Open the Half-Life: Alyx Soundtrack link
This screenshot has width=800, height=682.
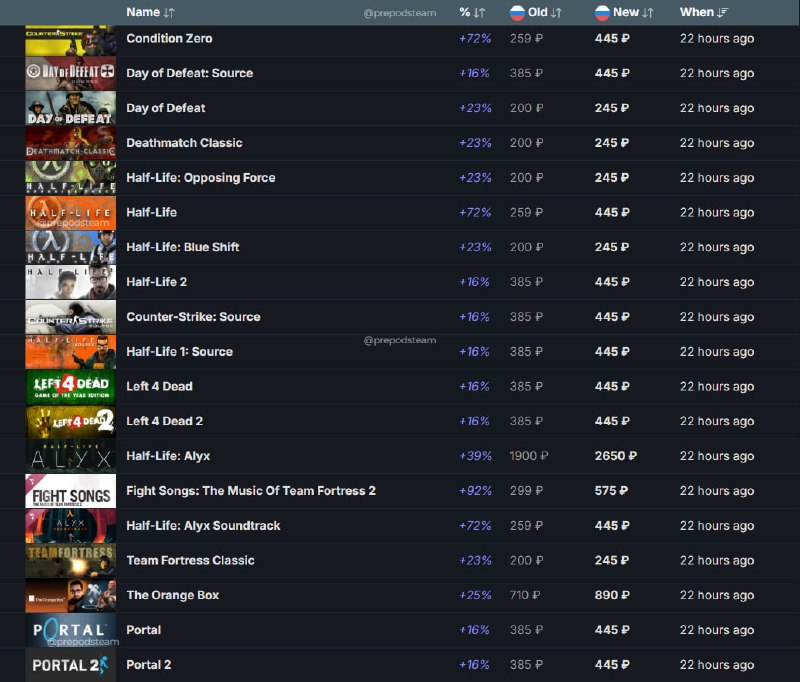click(203, 526)
